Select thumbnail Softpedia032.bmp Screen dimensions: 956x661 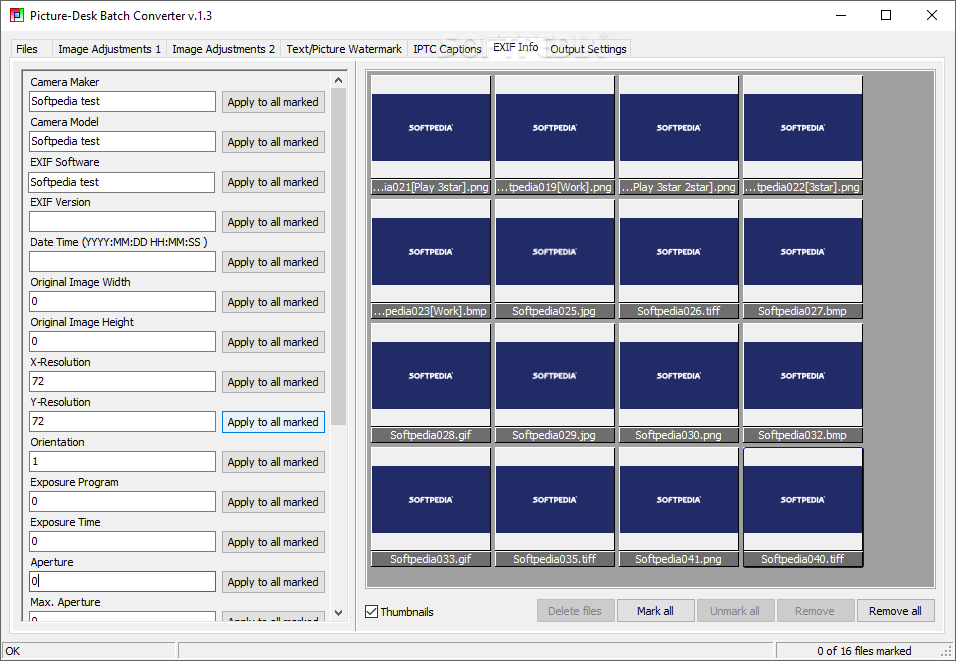(x=803, y=383)
